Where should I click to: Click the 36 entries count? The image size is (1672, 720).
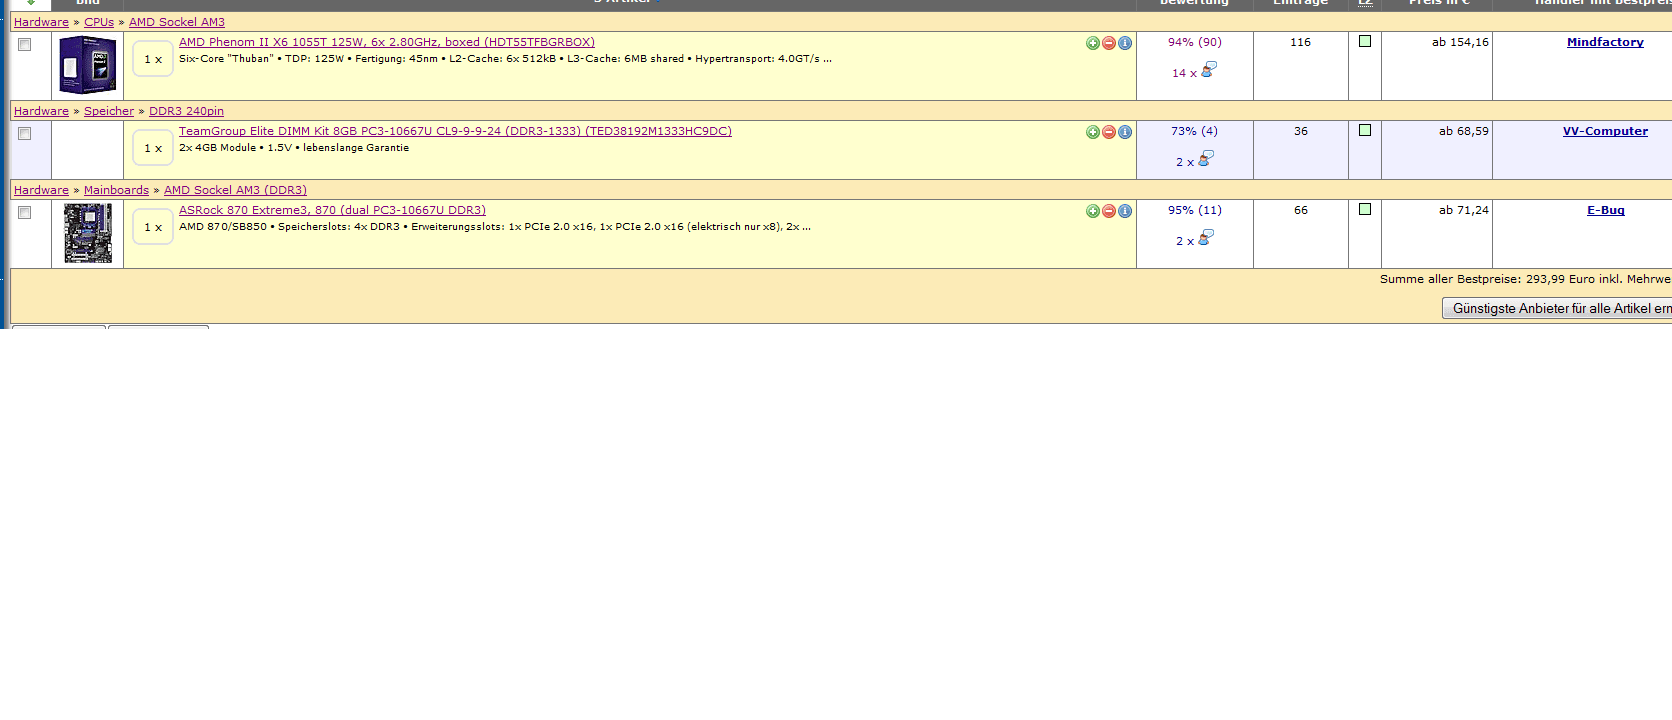pos(1301,131)
